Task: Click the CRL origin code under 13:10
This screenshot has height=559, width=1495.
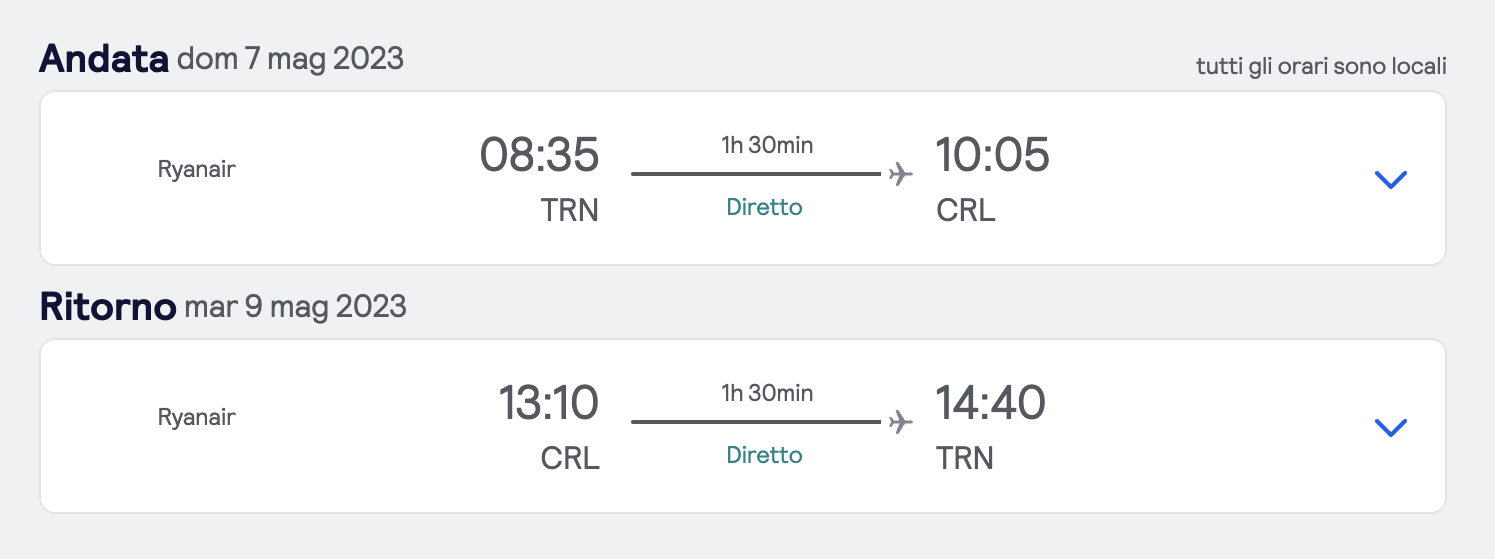Action: click(570, 459)
